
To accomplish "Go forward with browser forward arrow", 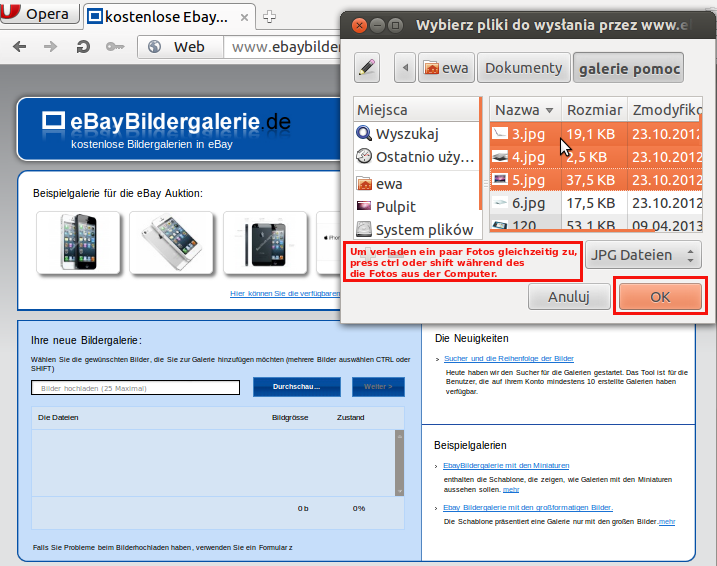I will (50, 47).
